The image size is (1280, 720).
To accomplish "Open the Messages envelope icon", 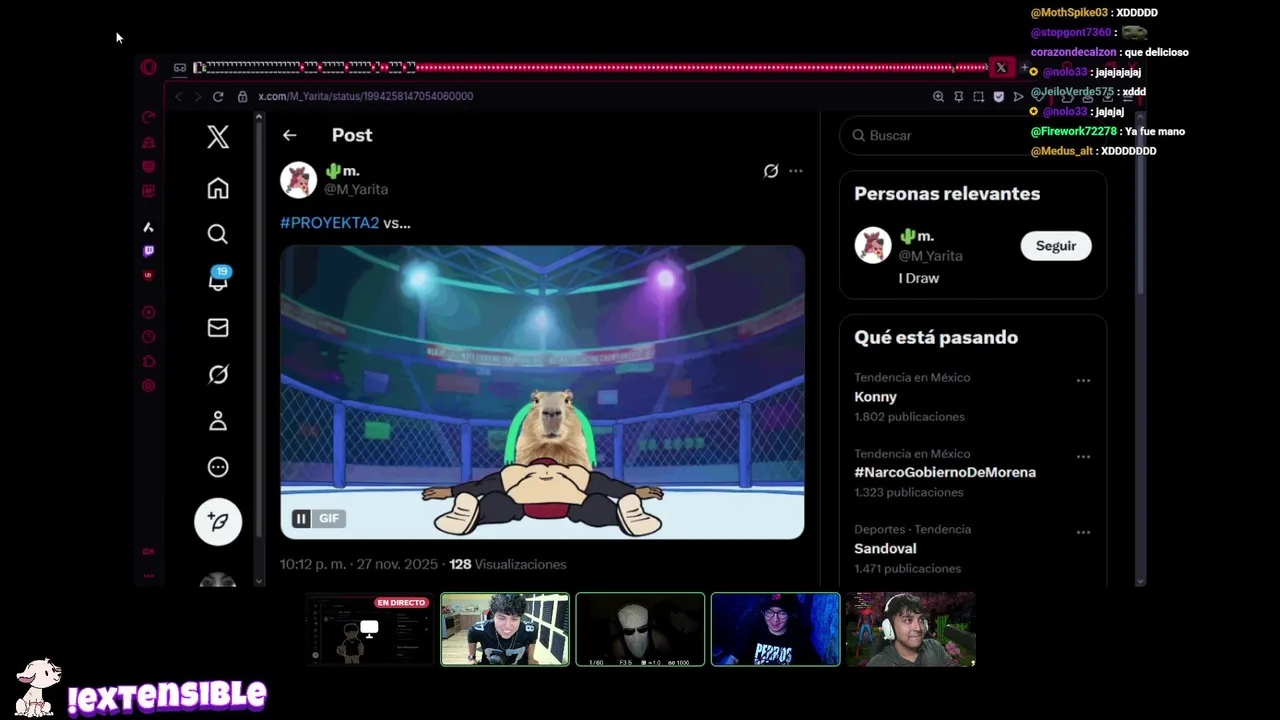I will point(218,327).
